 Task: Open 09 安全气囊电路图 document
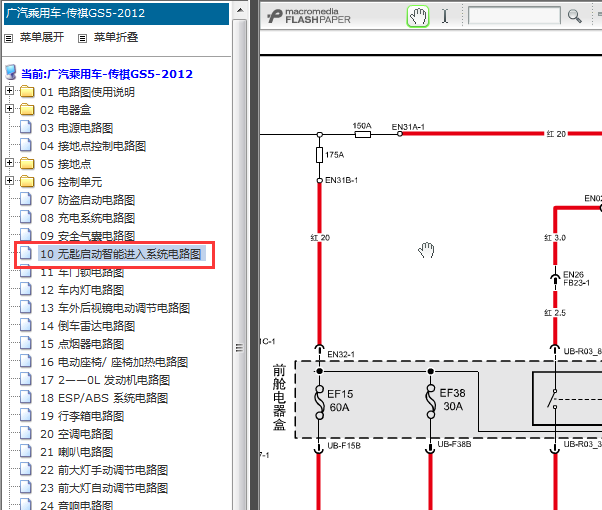[x=88, y=236]
